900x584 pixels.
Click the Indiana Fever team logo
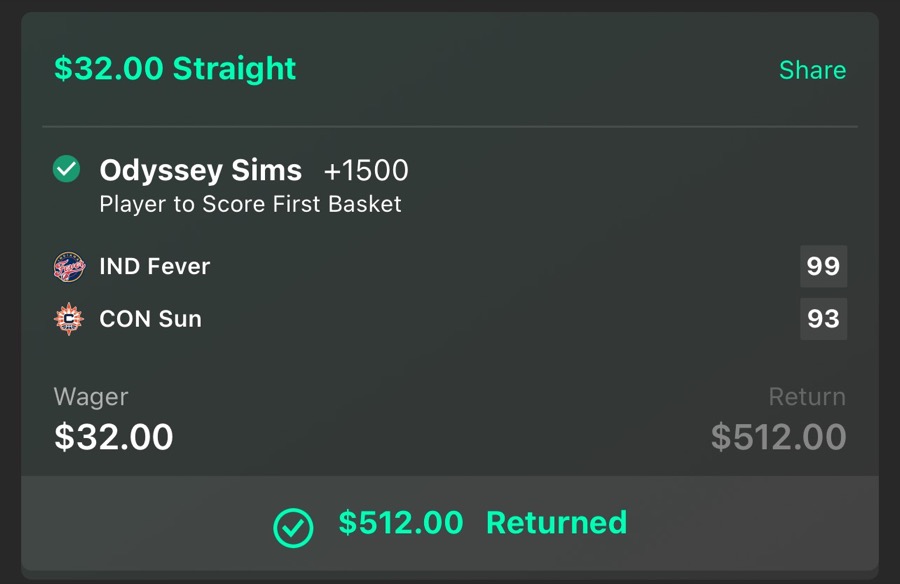tap(69, 266)
